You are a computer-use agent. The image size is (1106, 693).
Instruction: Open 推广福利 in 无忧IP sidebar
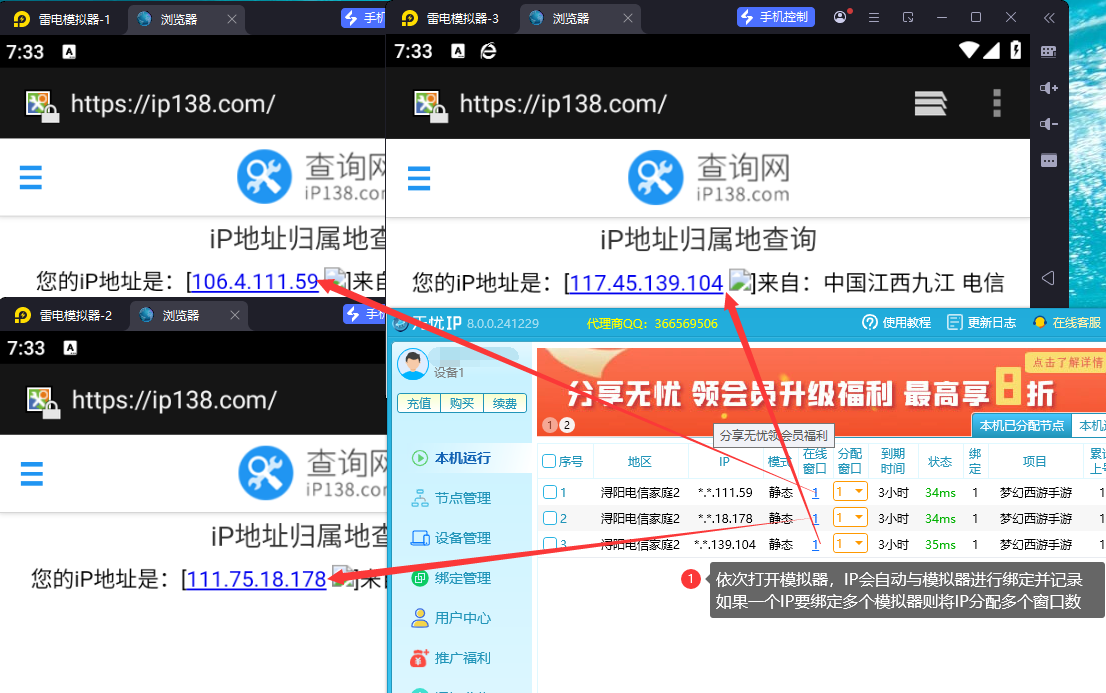coord(451,658)
